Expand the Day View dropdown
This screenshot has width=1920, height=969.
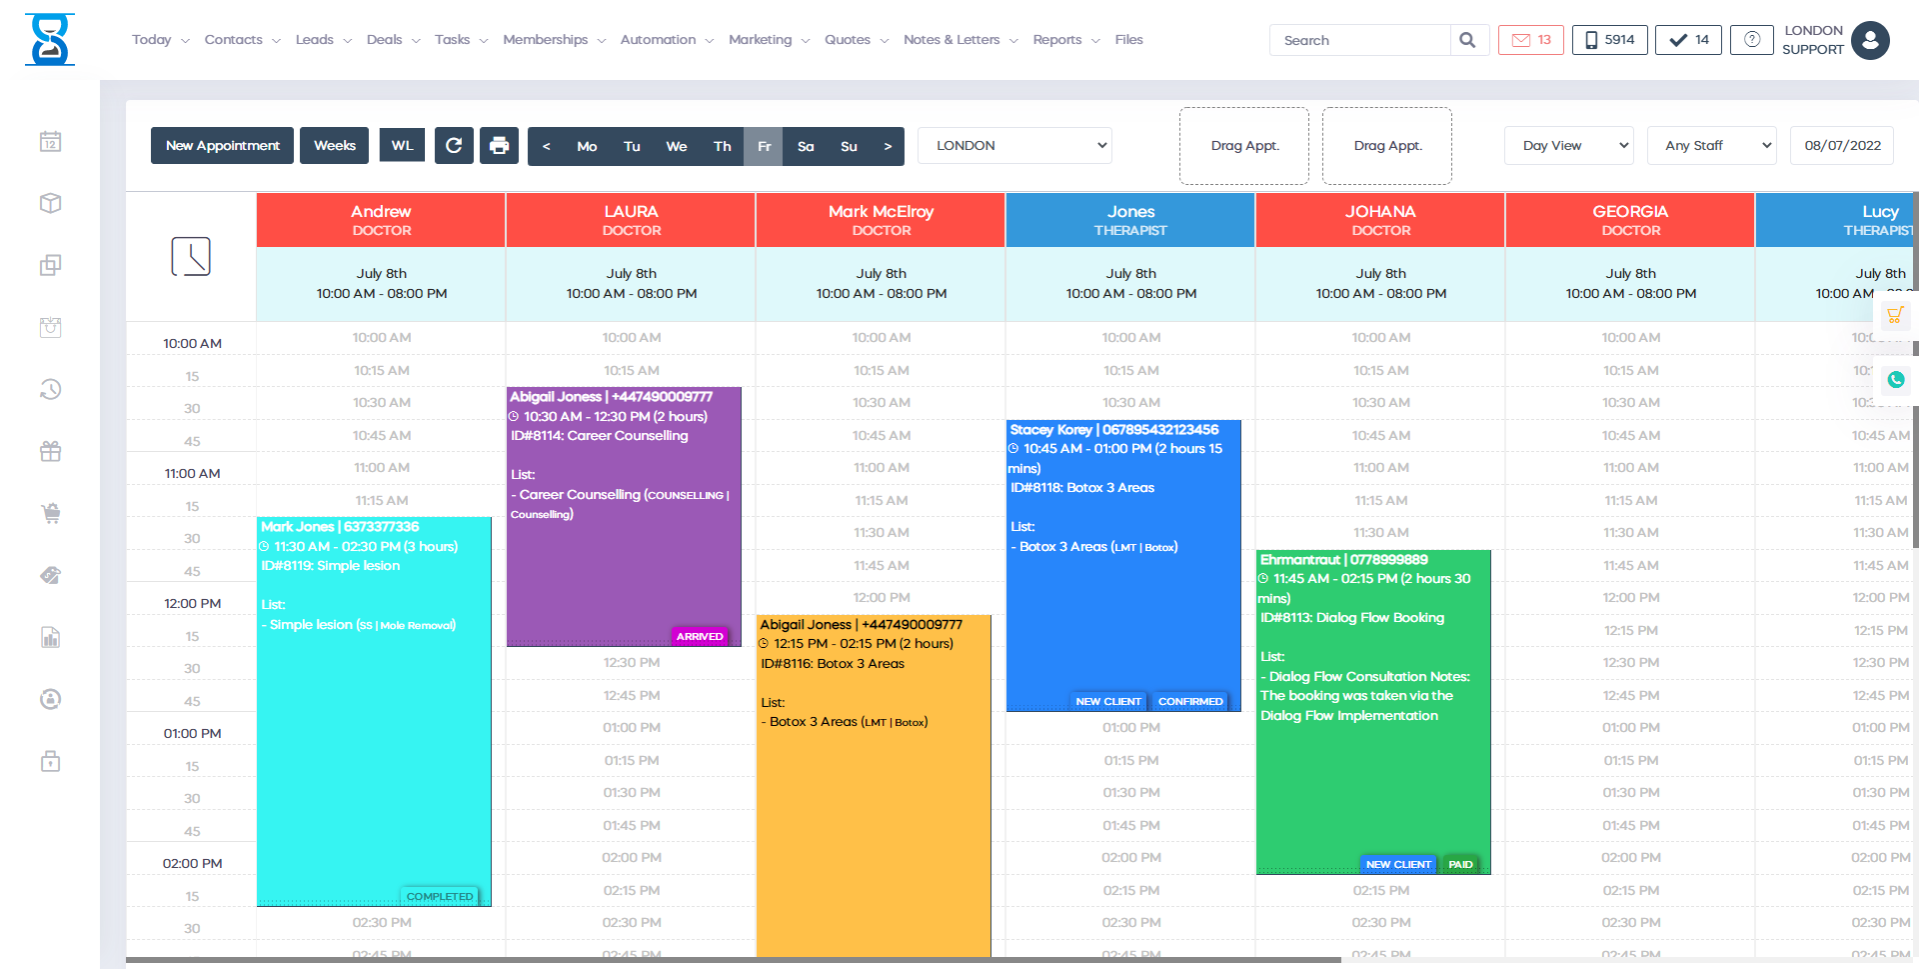pos(1567,146)
